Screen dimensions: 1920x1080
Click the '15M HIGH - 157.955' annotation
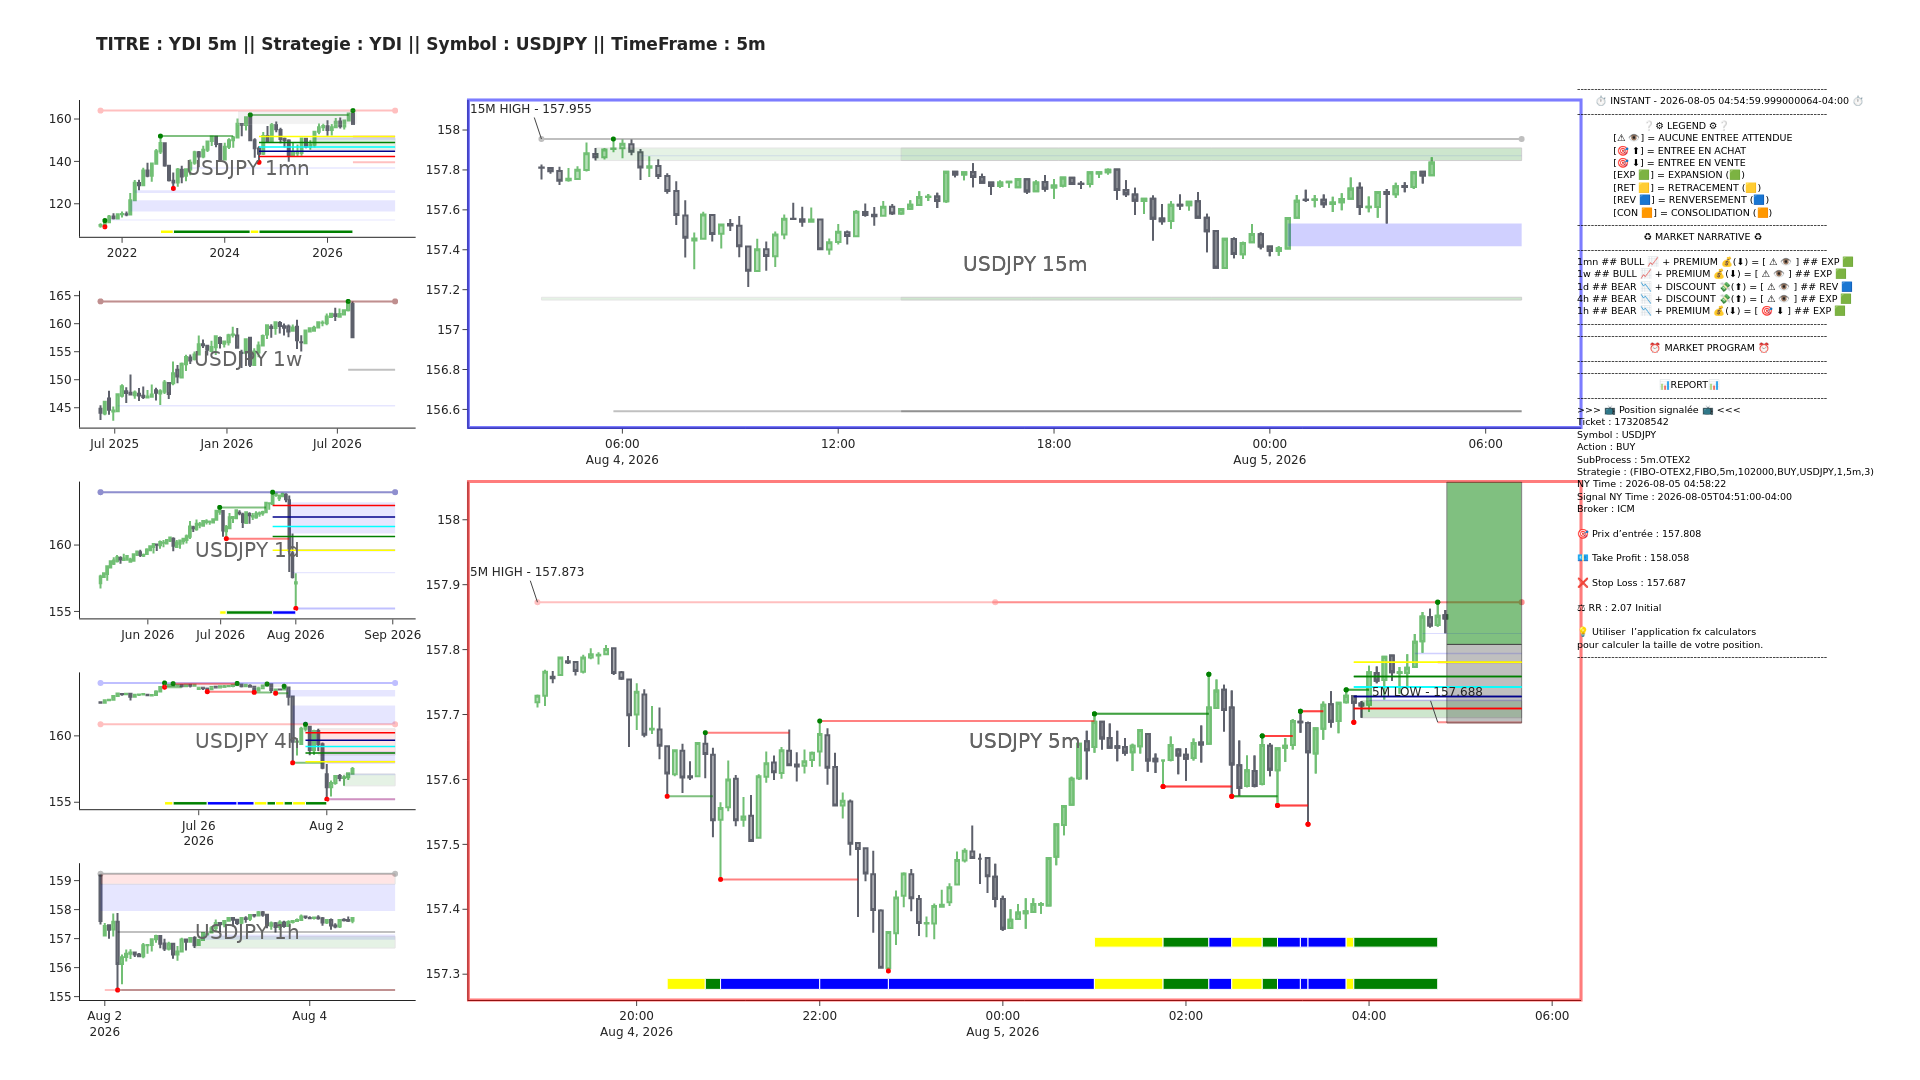pos(531,109)
